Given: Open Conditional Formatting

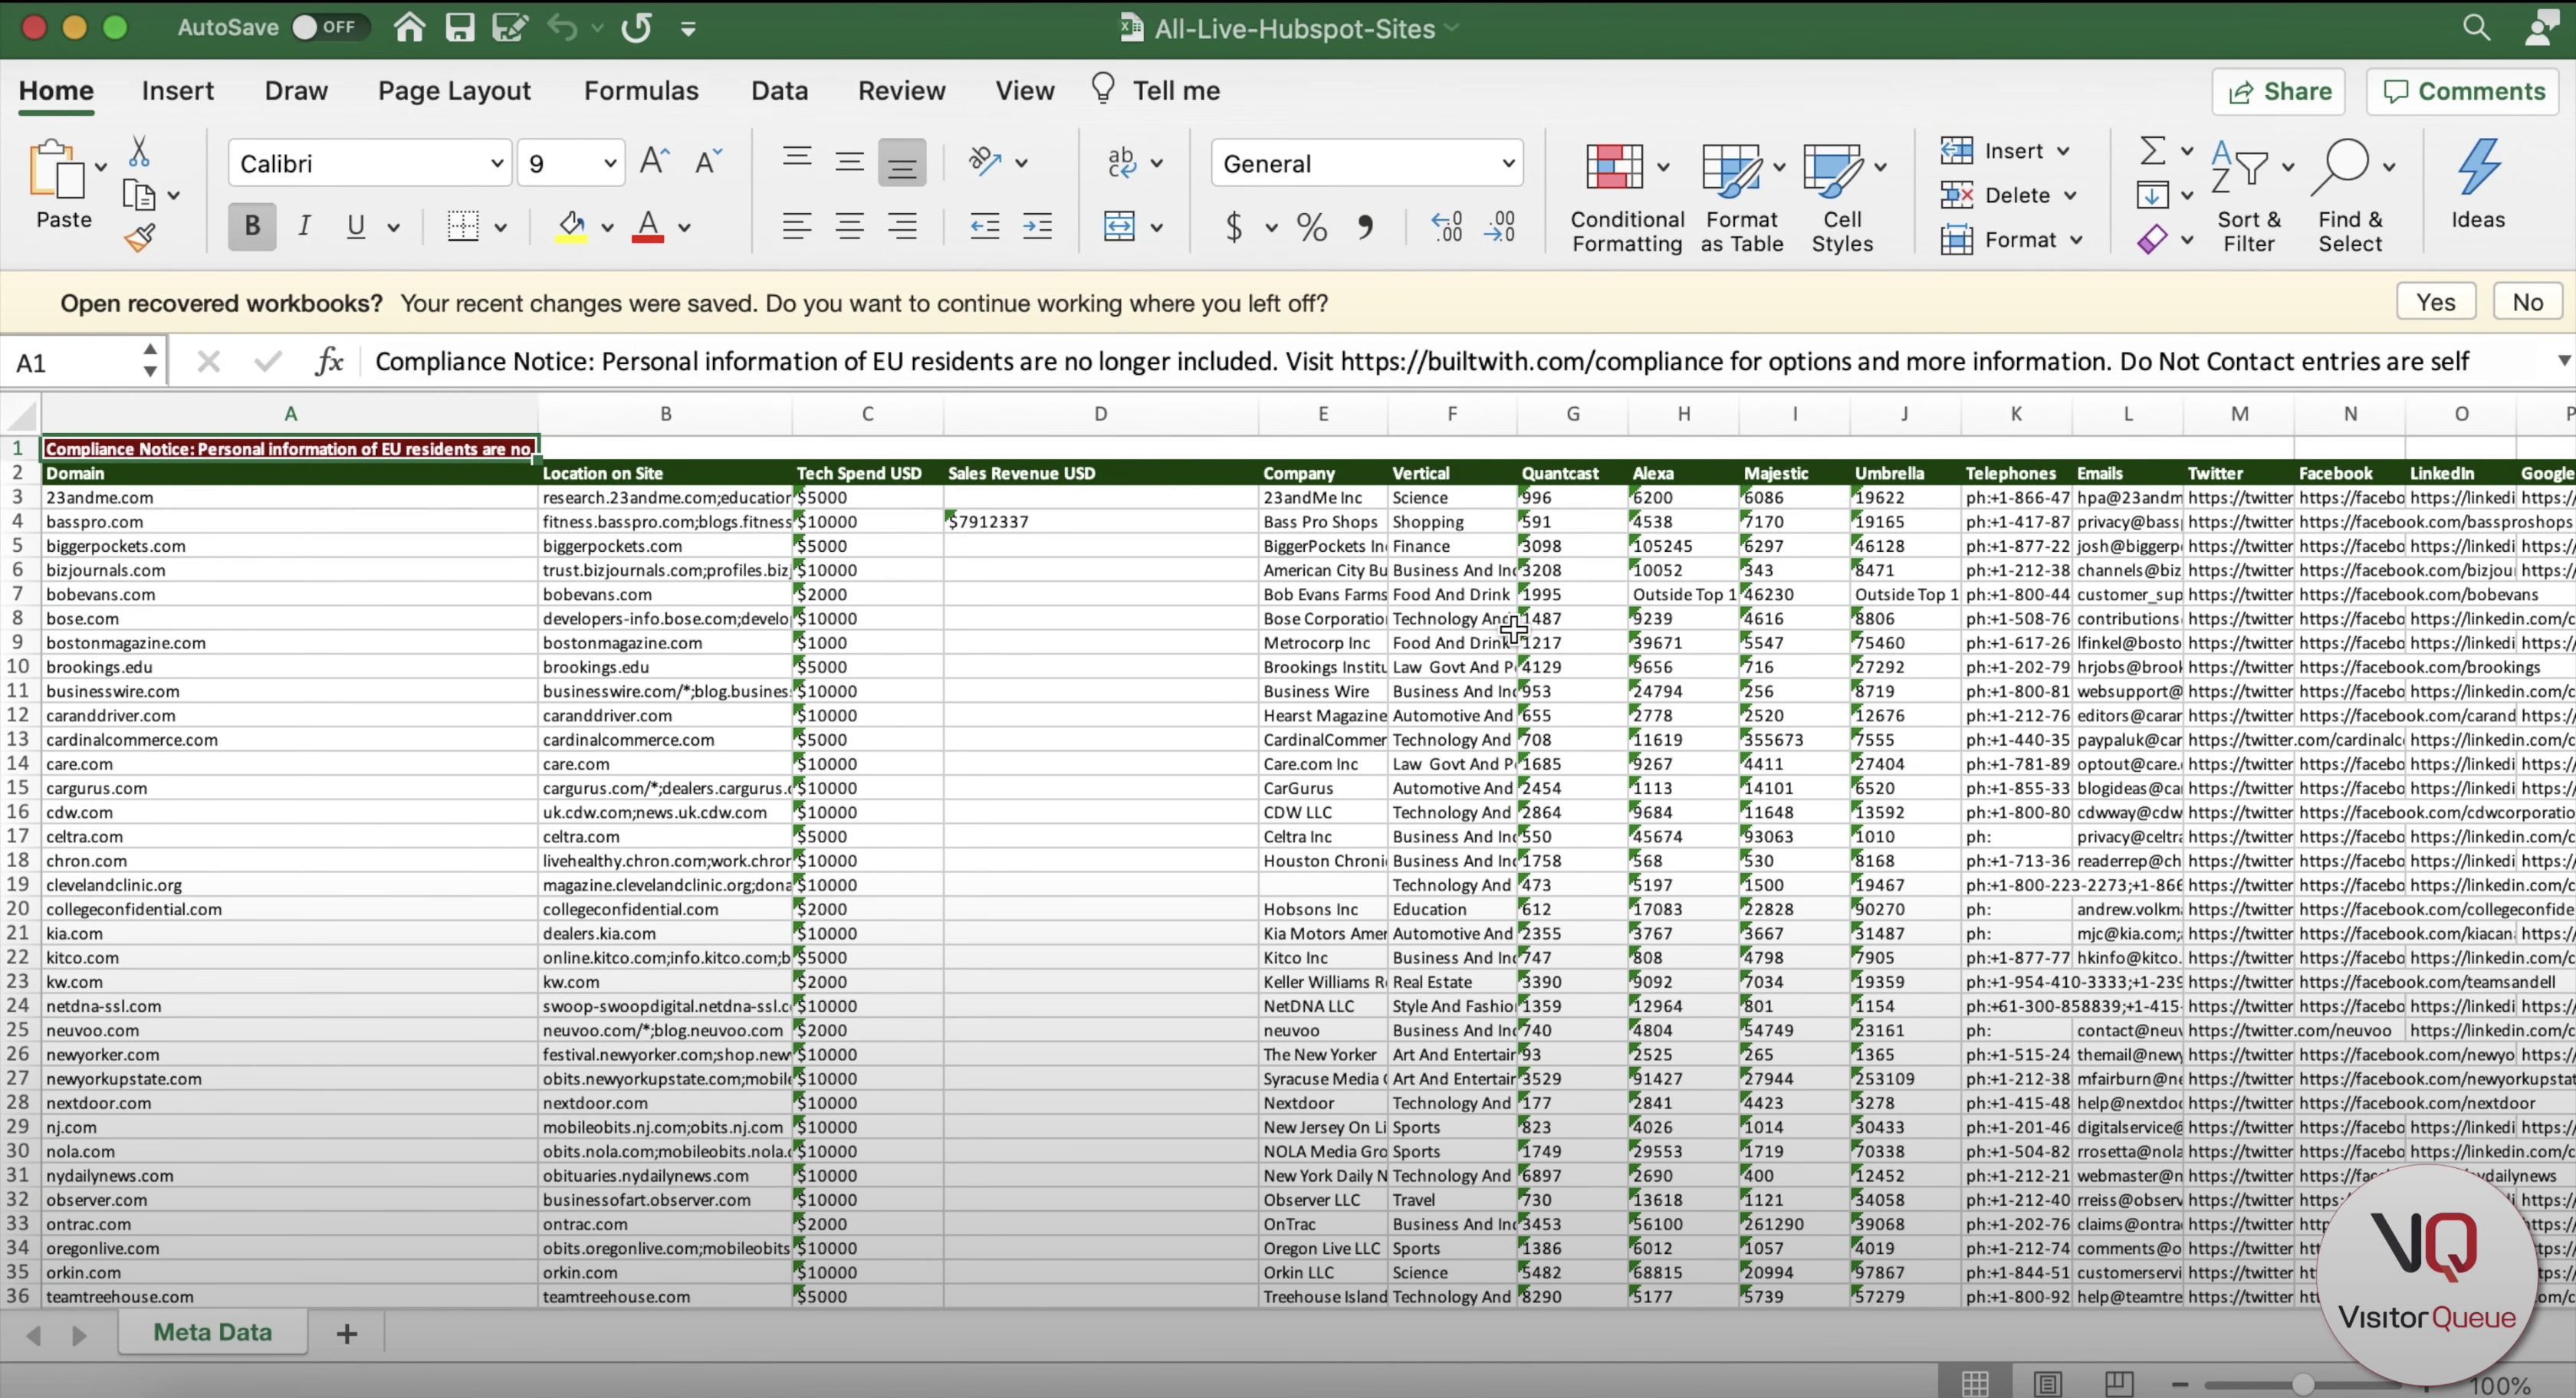Looking at the screenshot, I should point(1626,197).
